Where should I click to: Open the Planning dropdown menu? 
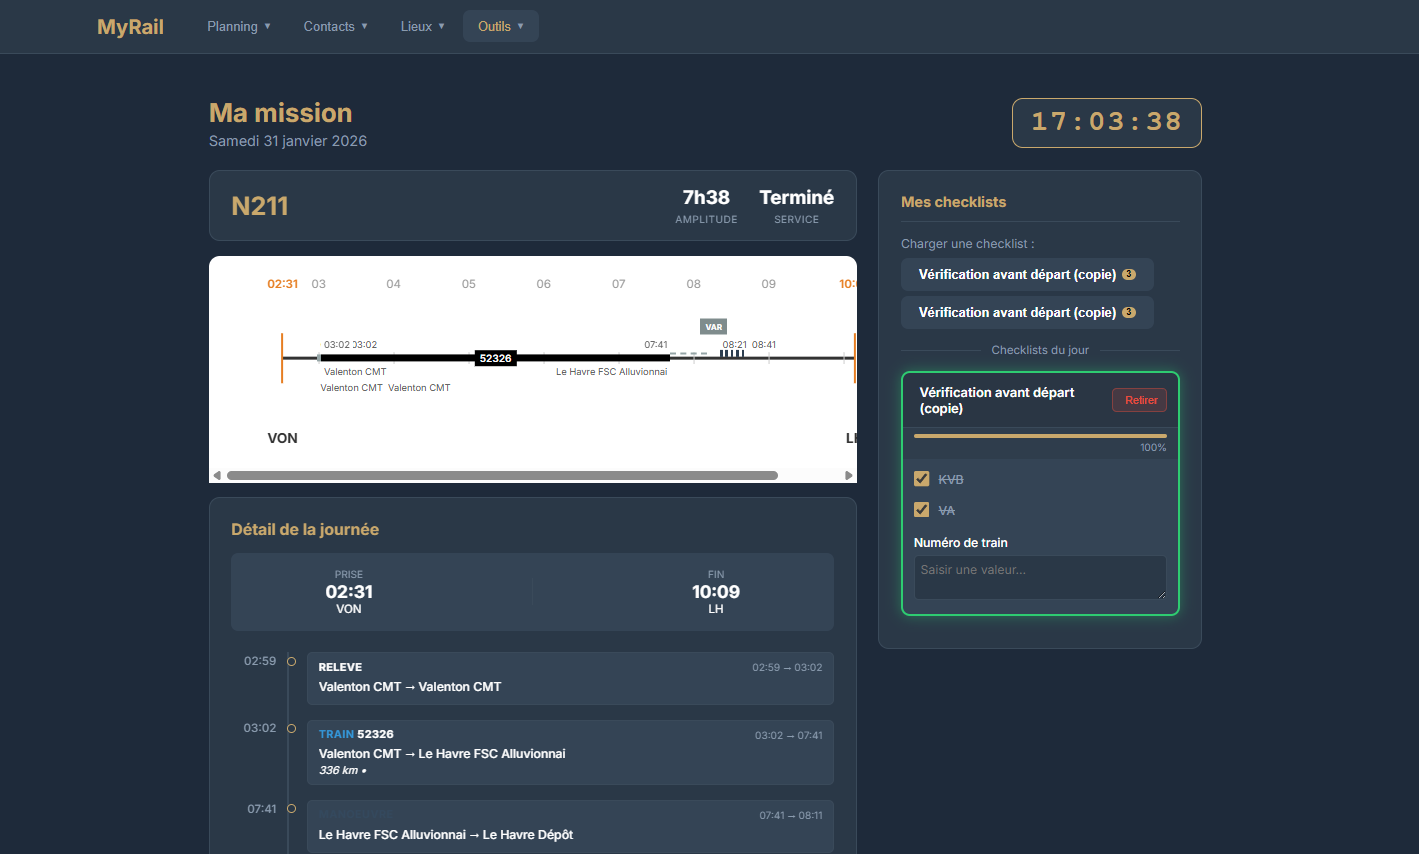(239, 27)
